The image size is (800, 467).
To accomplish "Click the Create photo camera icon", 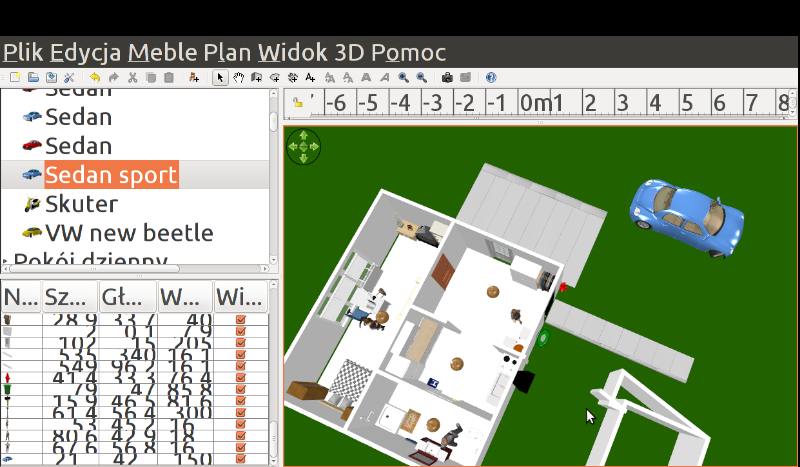I will coord(447,77).
